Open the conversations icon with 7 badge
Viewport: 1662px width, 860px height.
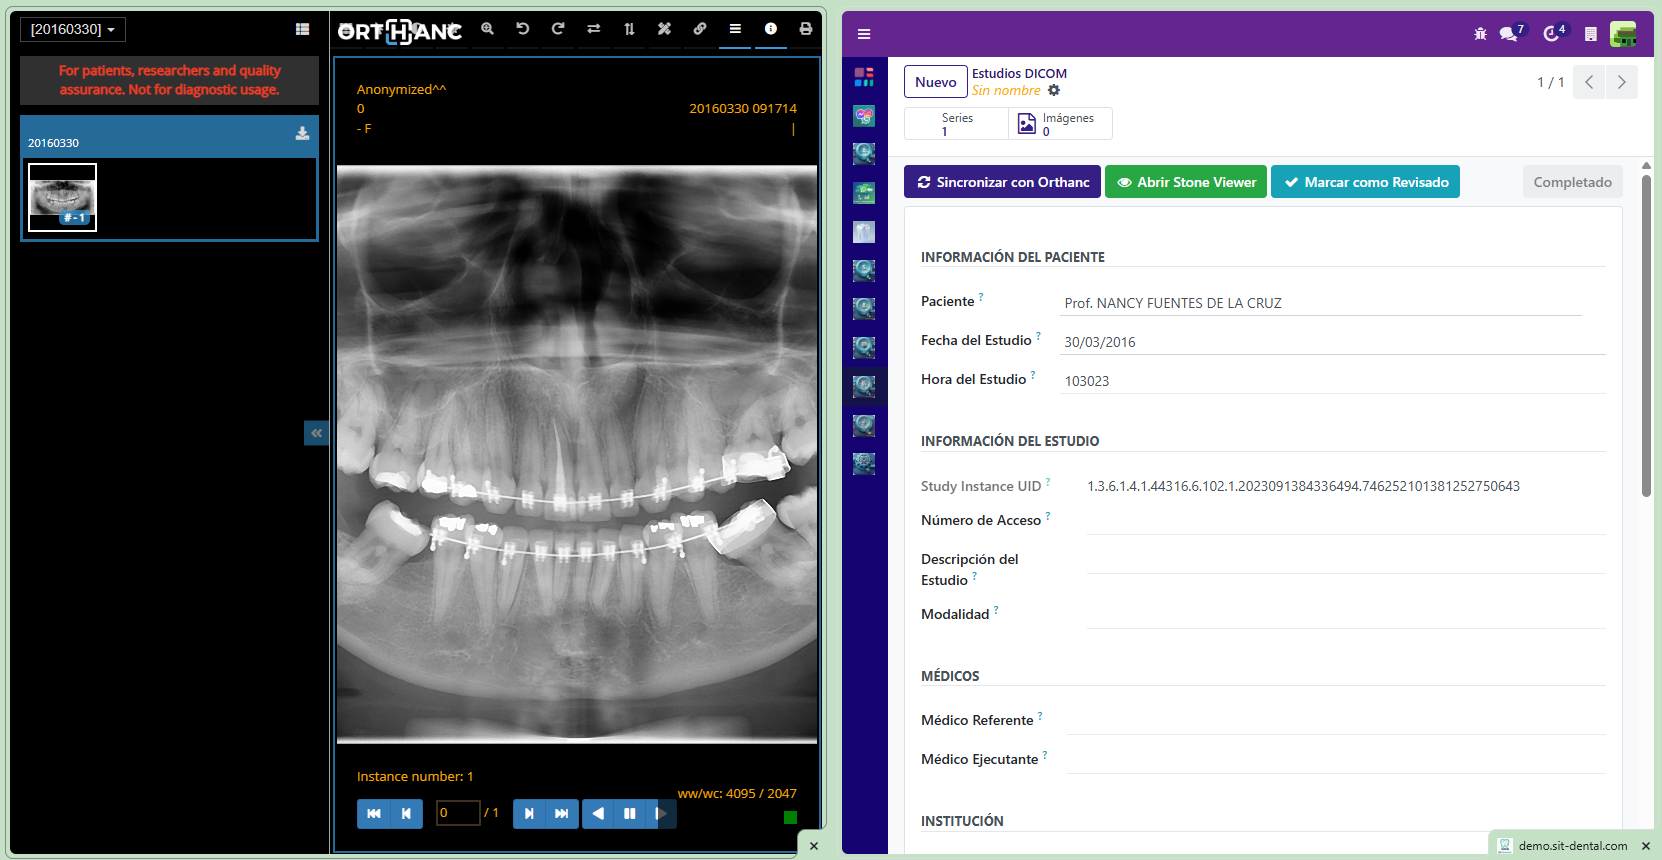[x=1510, y=34]
